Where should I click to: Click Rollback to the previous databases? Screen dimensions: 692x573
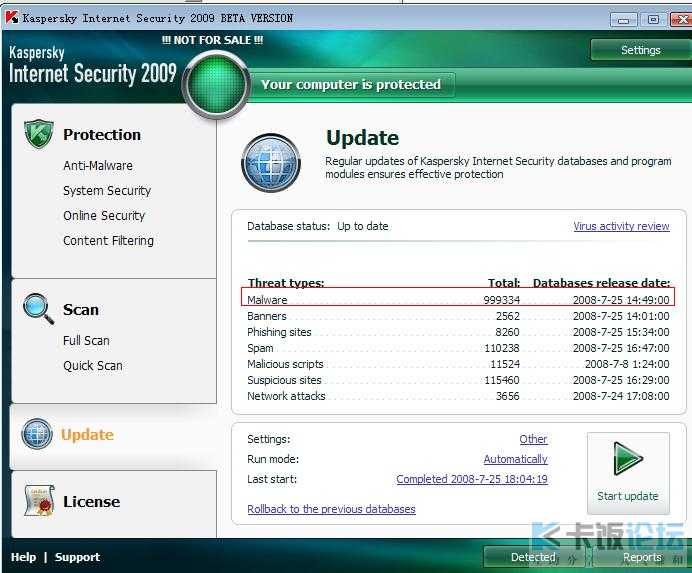click(x=331, y=509)
